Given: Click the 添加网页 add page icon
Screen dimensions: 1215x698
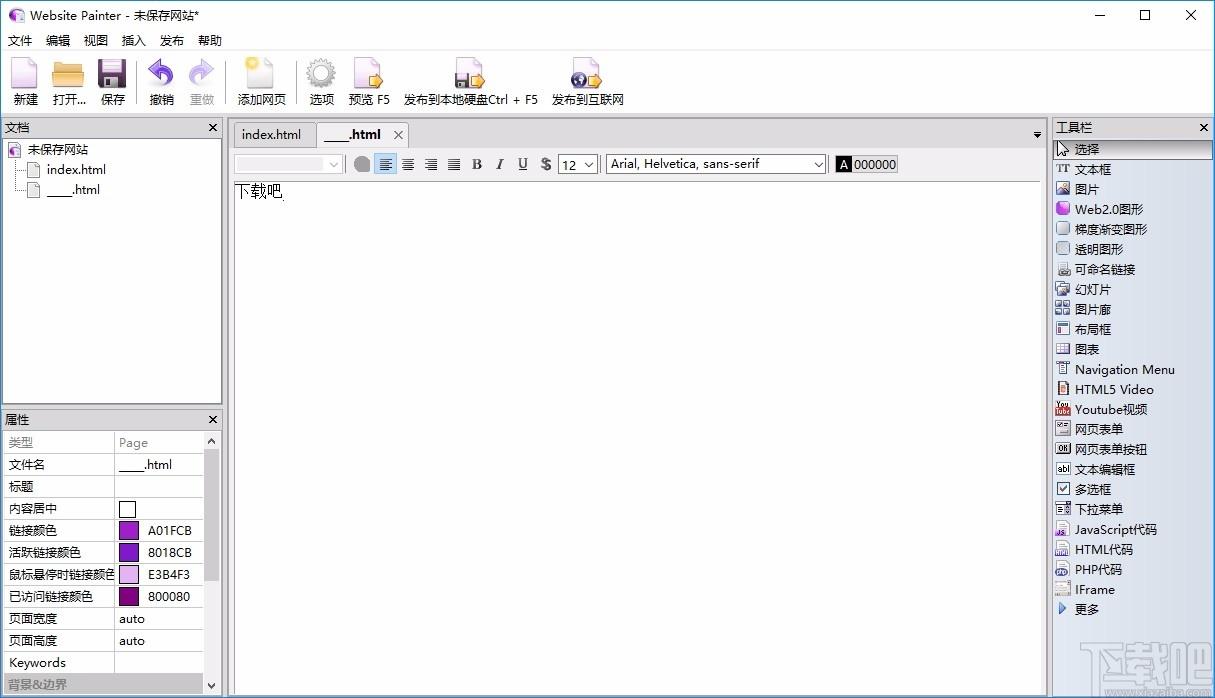Looking at the screenshot, I should [260, 75].
